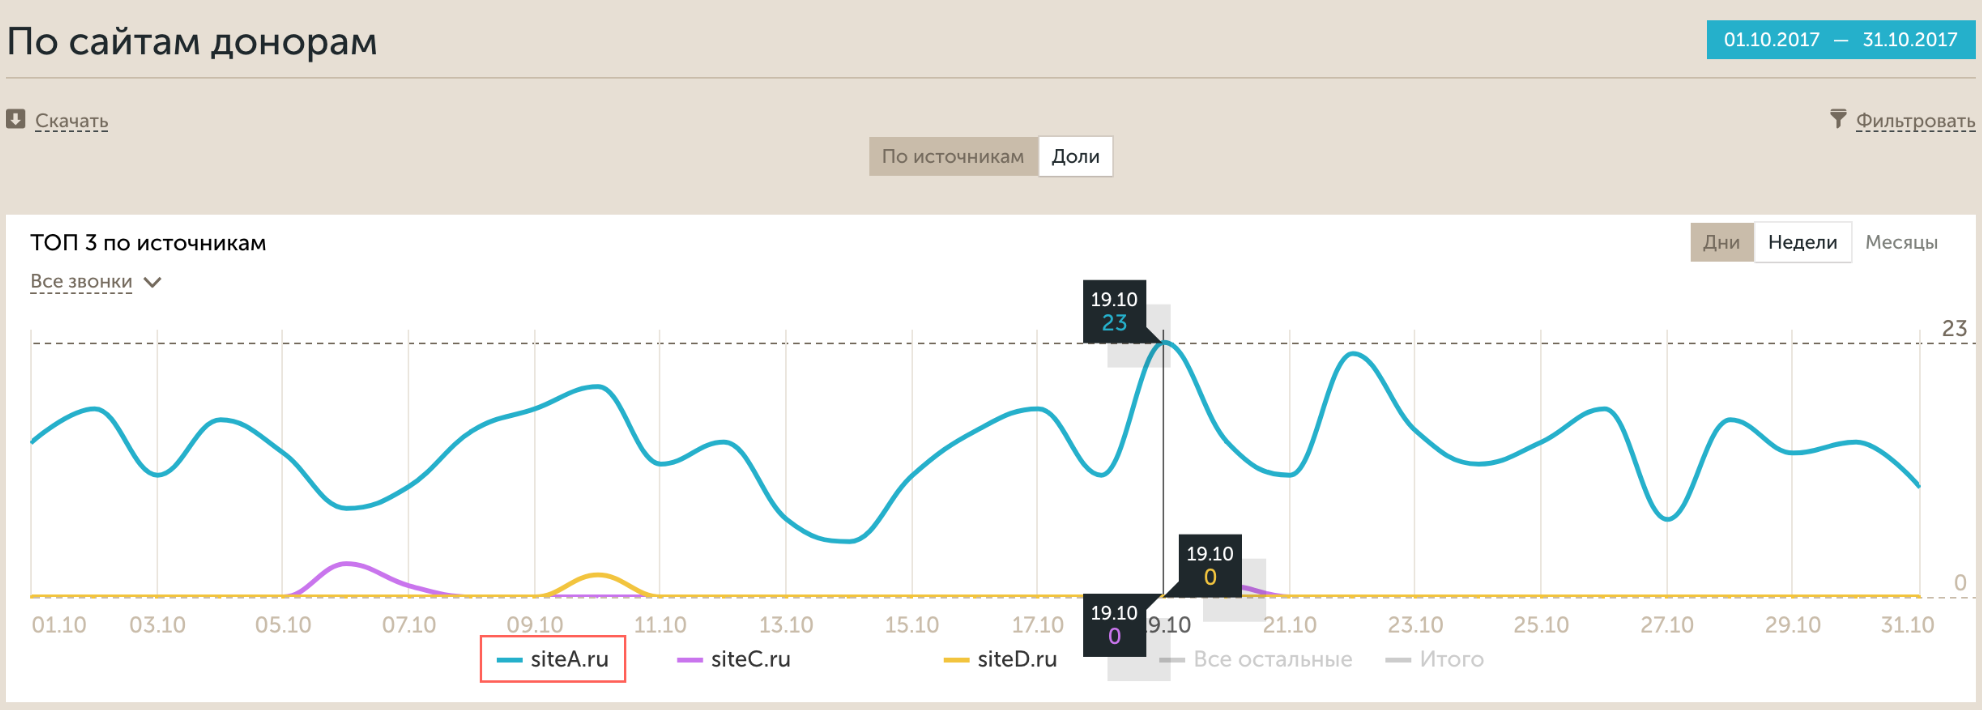This screenshot has height=710, width=1982.
Task: Switch the chart grouping to Месяцы
Action: click(1901, 242)
